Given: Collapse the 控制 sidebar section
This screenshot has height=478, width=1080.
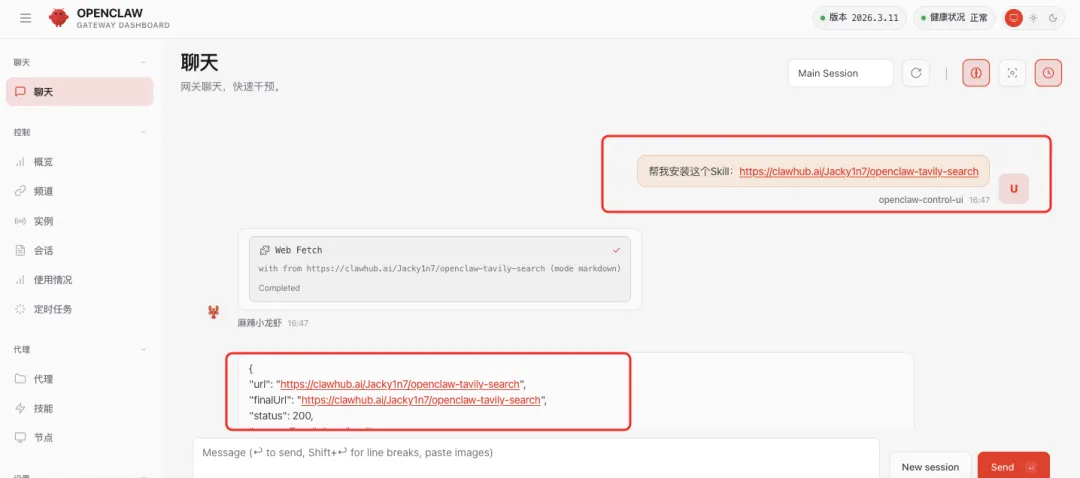Looking at the screenshot, I should (x=143, y=132).
